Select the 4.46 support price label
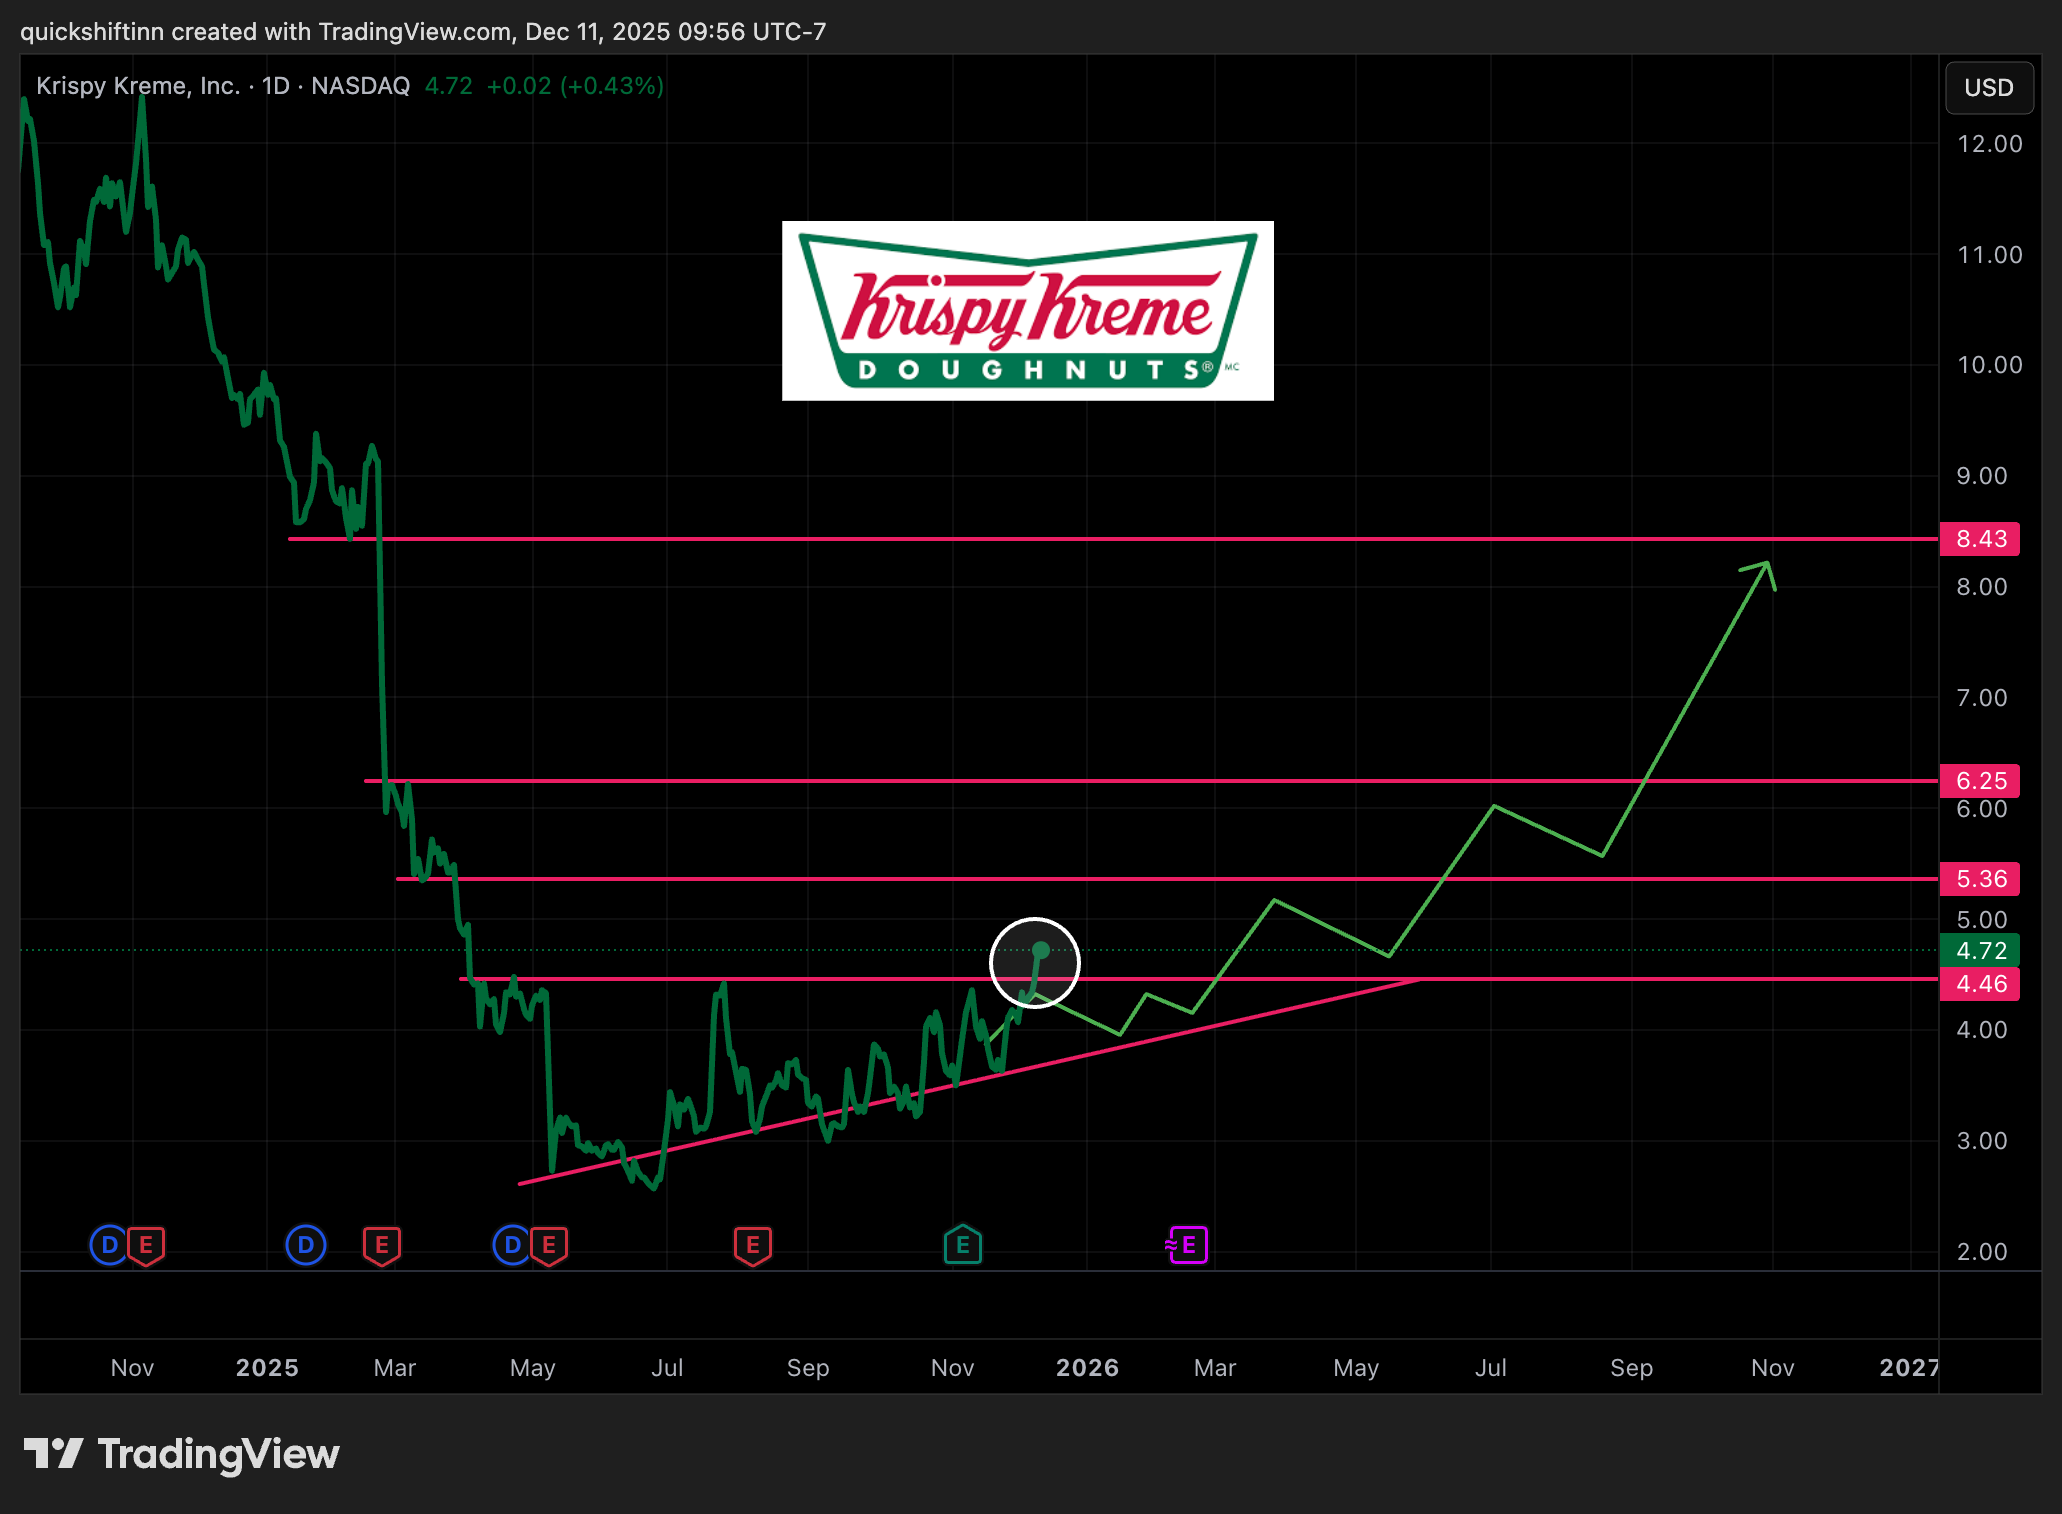The width and height of the screenshot is (2062, 1514). click(x=1980, y=984)
